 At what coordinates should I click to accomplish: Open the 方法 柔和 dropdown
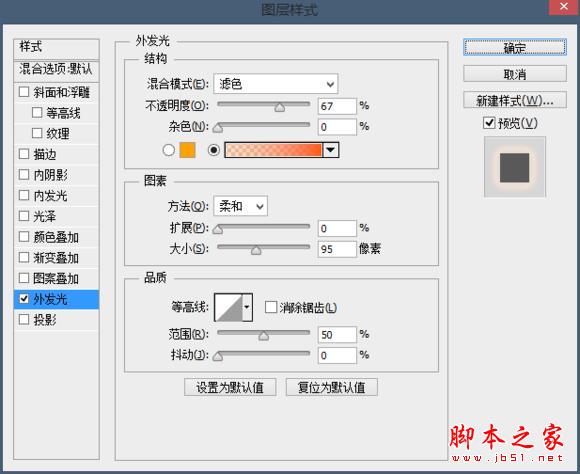(x=240, y=206)
